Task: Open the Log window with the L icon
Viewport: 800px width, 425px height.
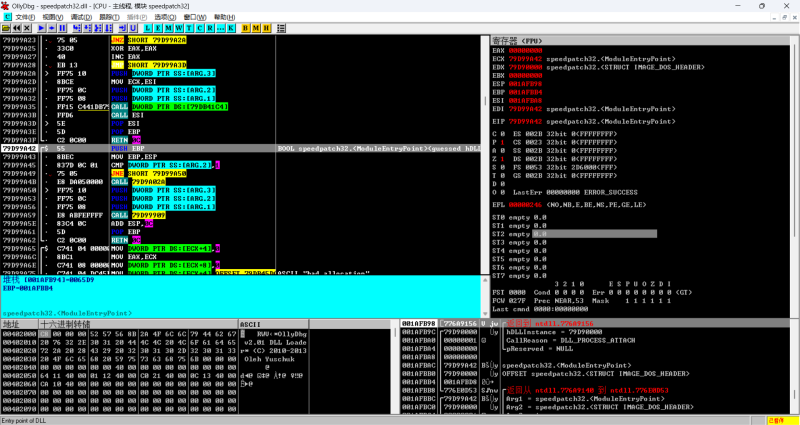Action: pyautogui.click(x=147, y=28)
